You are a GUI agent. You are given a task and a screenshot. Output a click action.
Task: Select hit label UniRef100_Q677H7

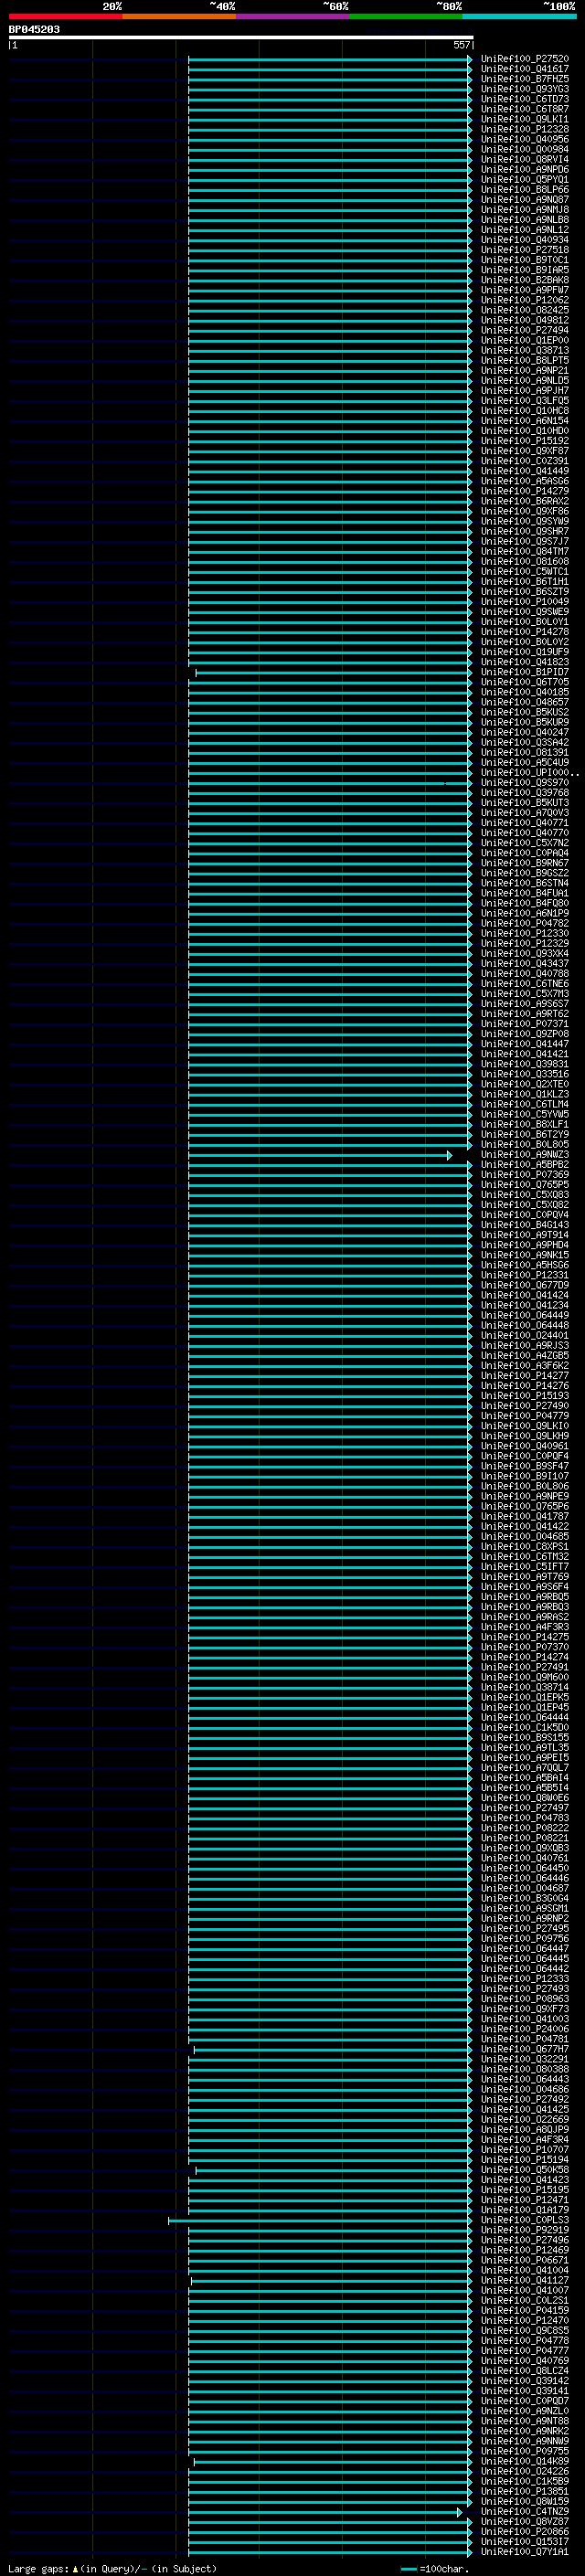click(x=524, y=2049)
